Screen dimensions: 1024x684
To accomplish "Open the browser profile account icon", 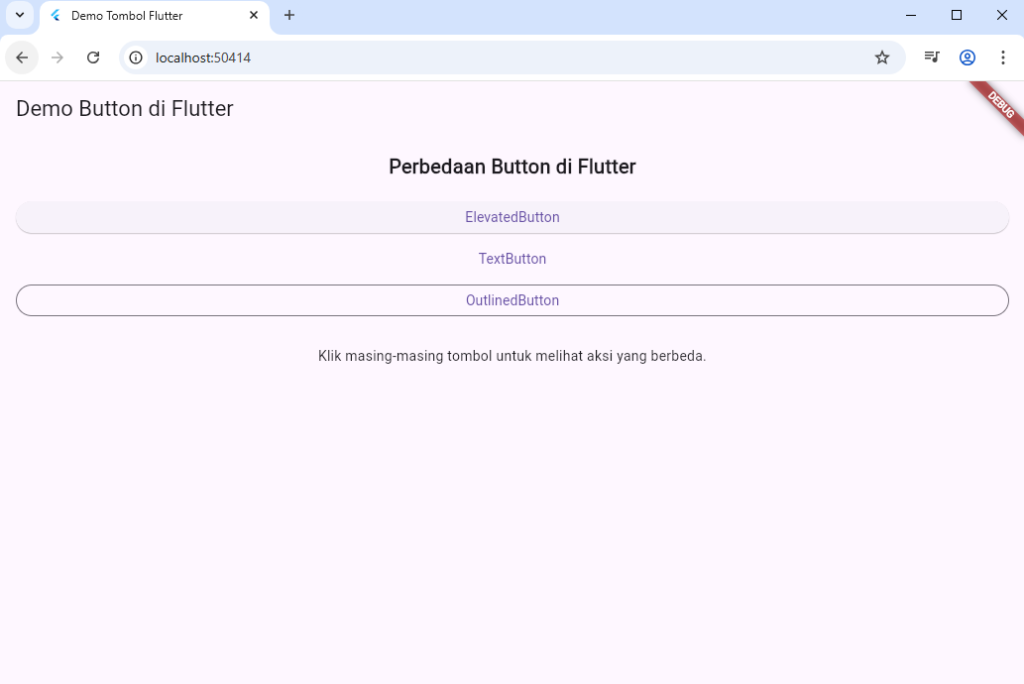I will pos(967,57).
